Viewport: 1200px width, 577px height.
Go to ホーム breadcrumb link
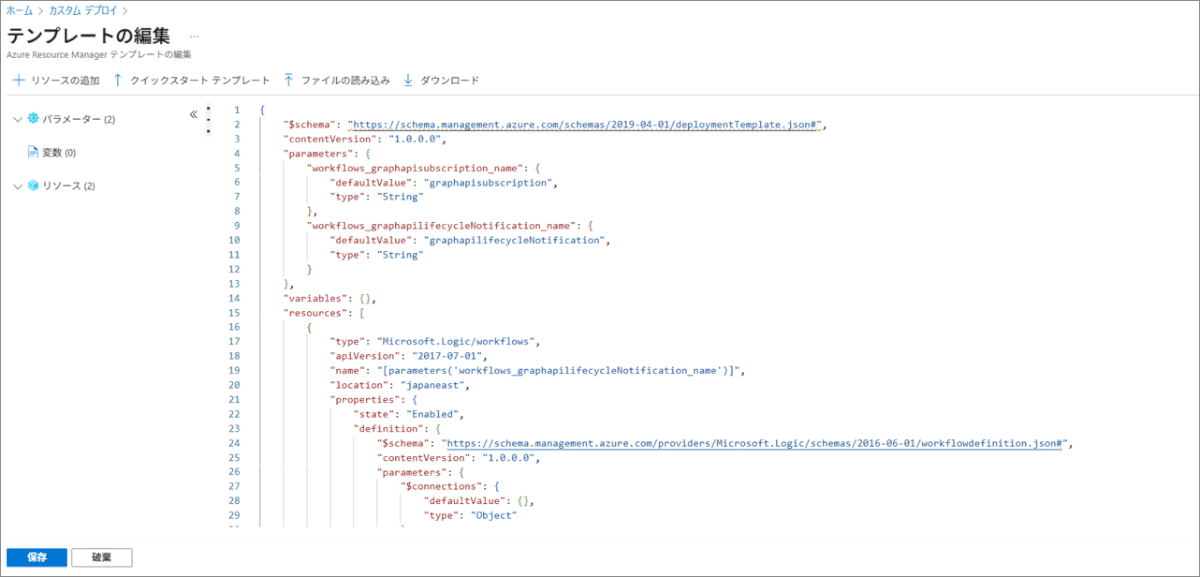(x=18, y=11)
